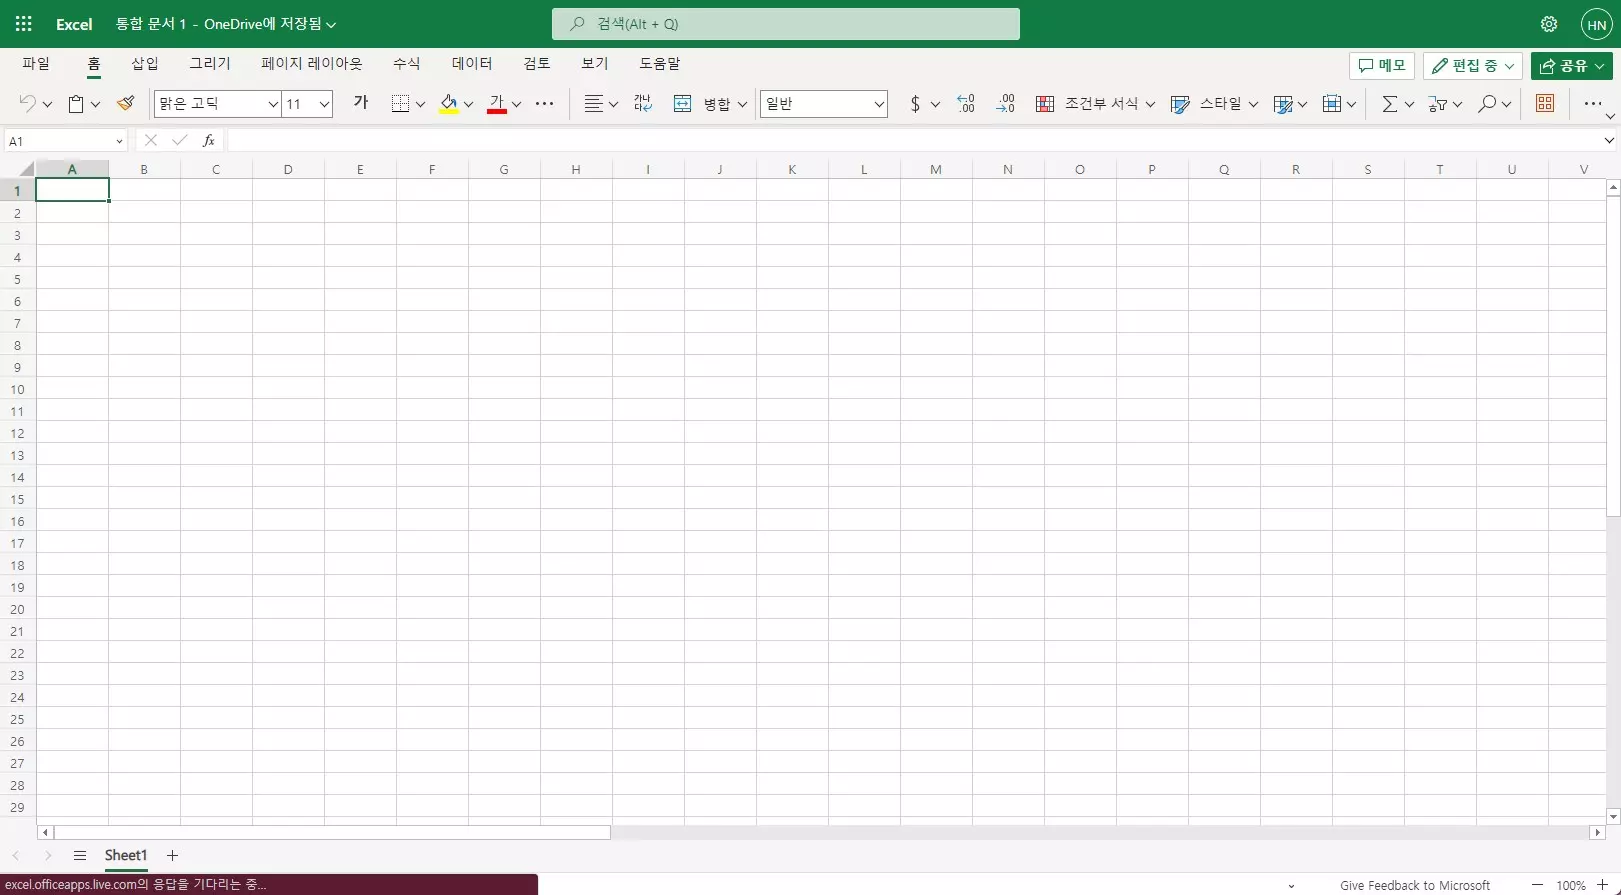Viewport: 1621px width, 895px height.
Task: Open settings gear icon
Action: click(x=1549, y=24)
